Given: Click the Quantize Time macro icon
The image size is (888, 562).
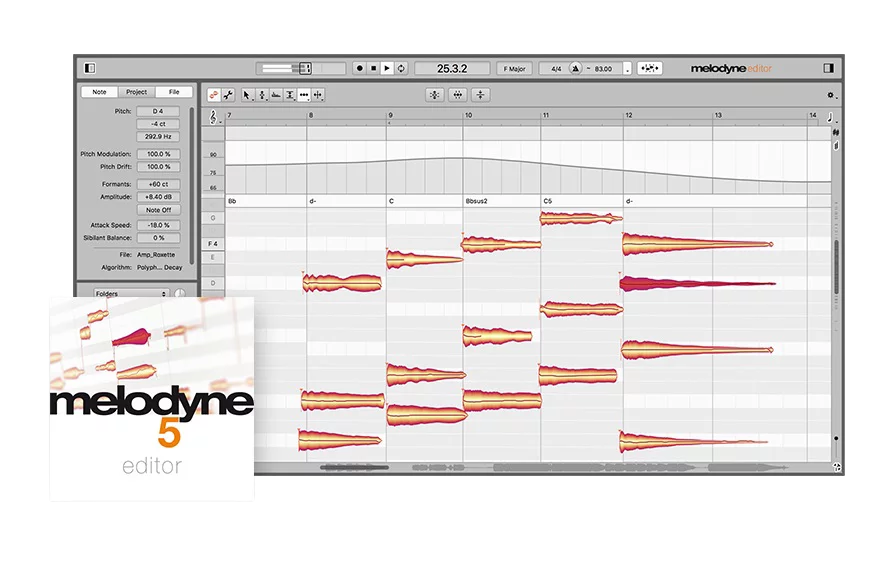Looking at the screenshot, I should coord(457,95).
